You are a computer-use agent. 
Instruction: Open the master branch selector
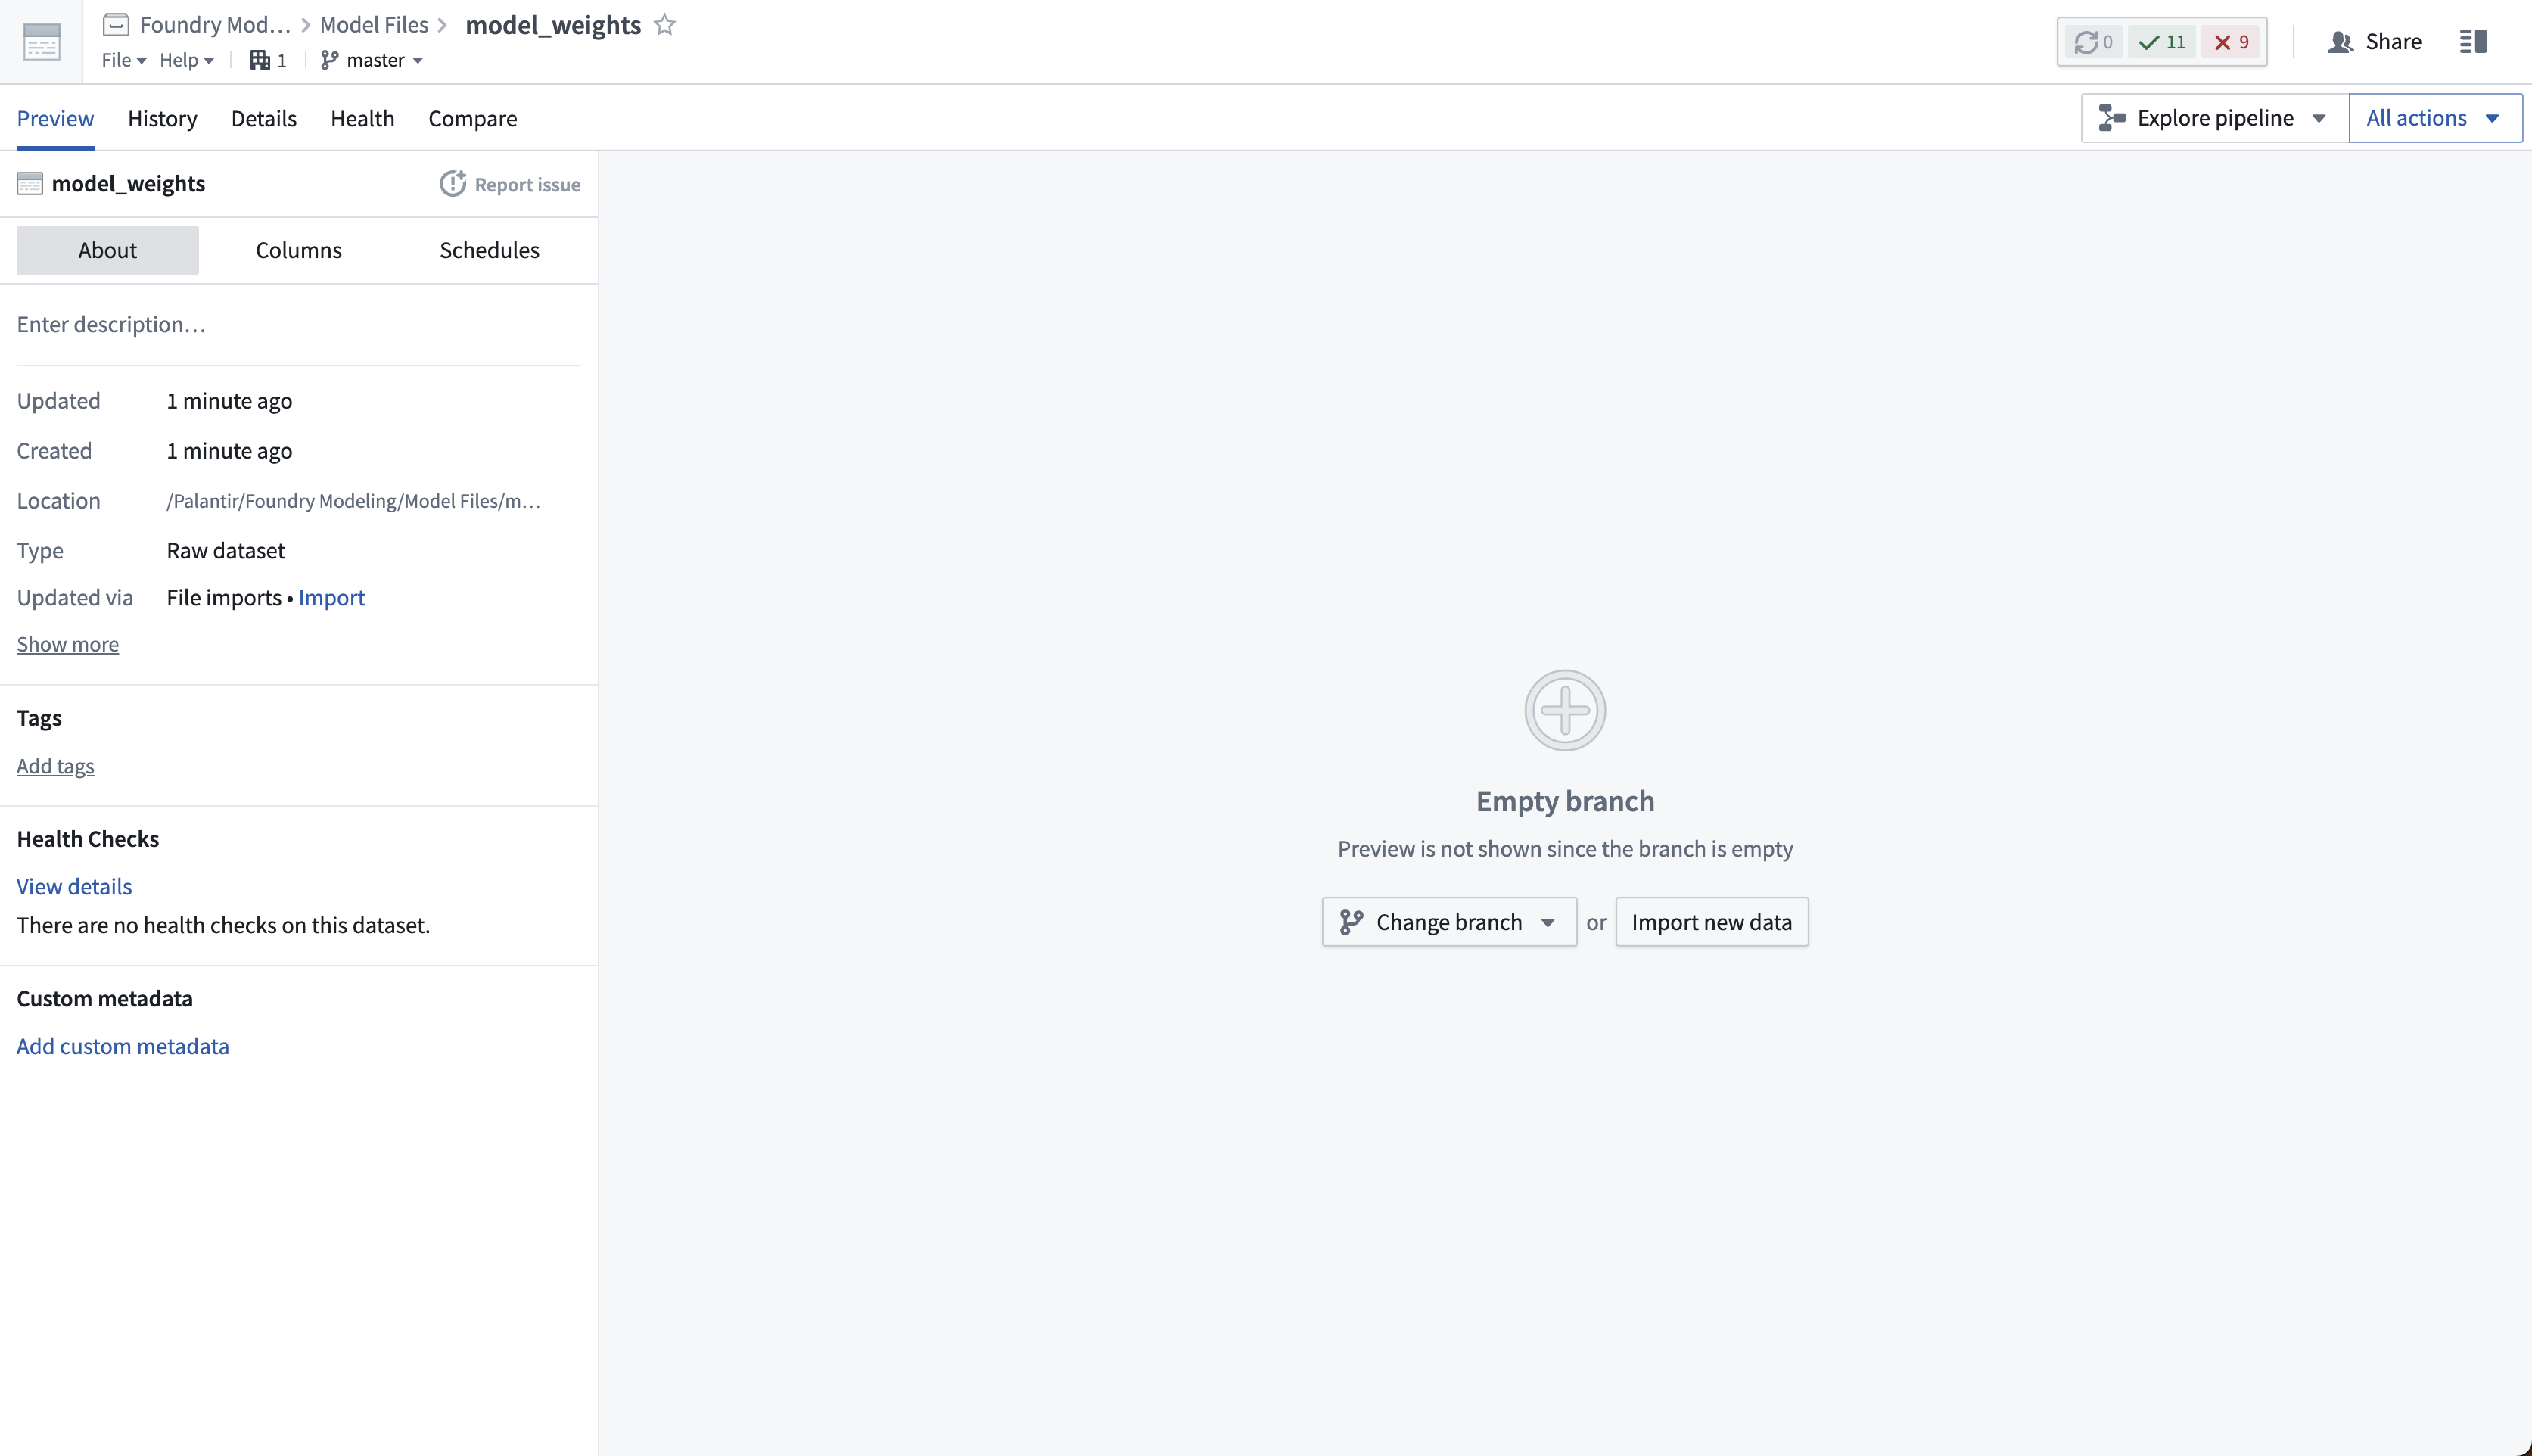[x=372, y=60]
